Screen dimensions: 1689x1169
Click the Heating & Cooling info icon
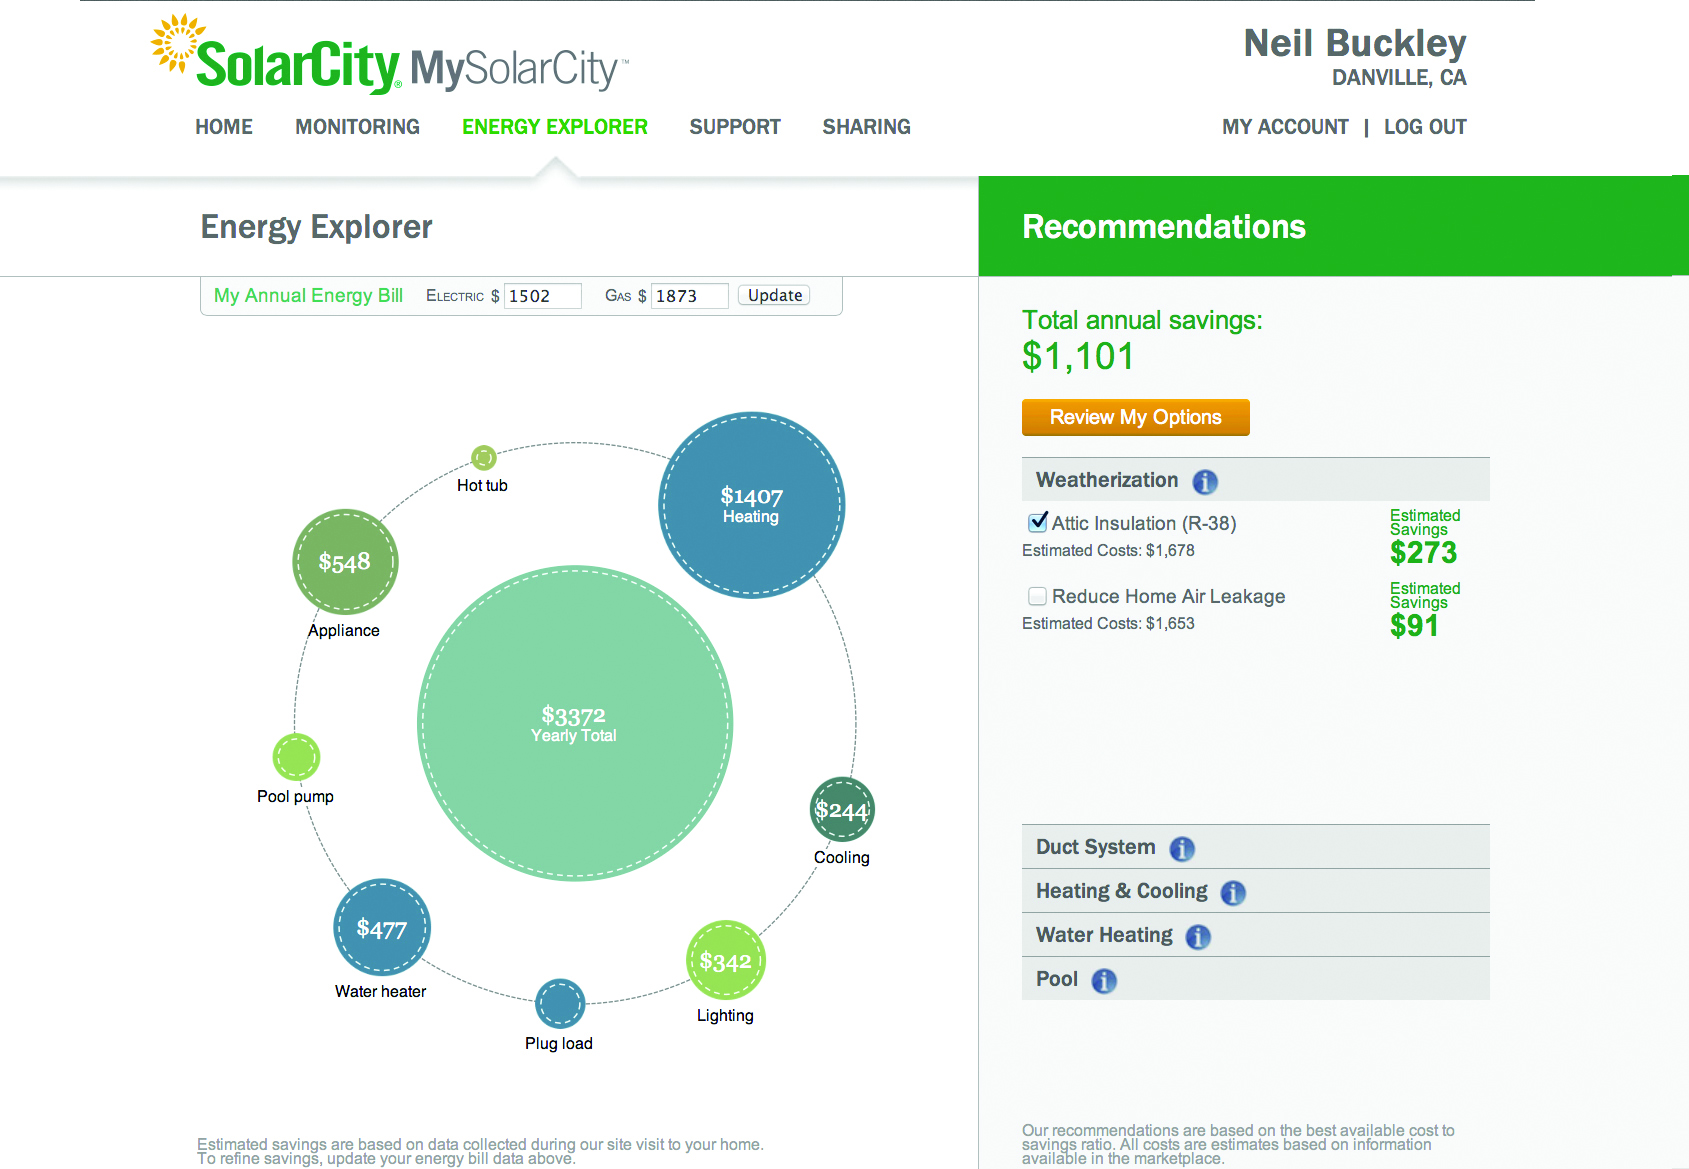click(1233, 893)
